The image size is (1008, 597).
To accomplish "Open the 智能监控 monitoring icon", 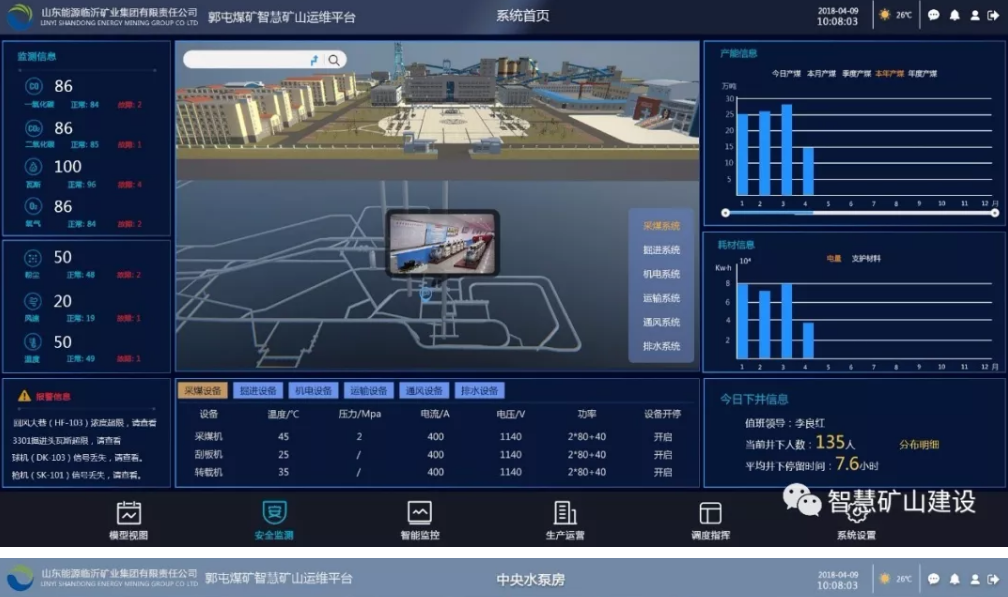I will click(x=420, y=514).
